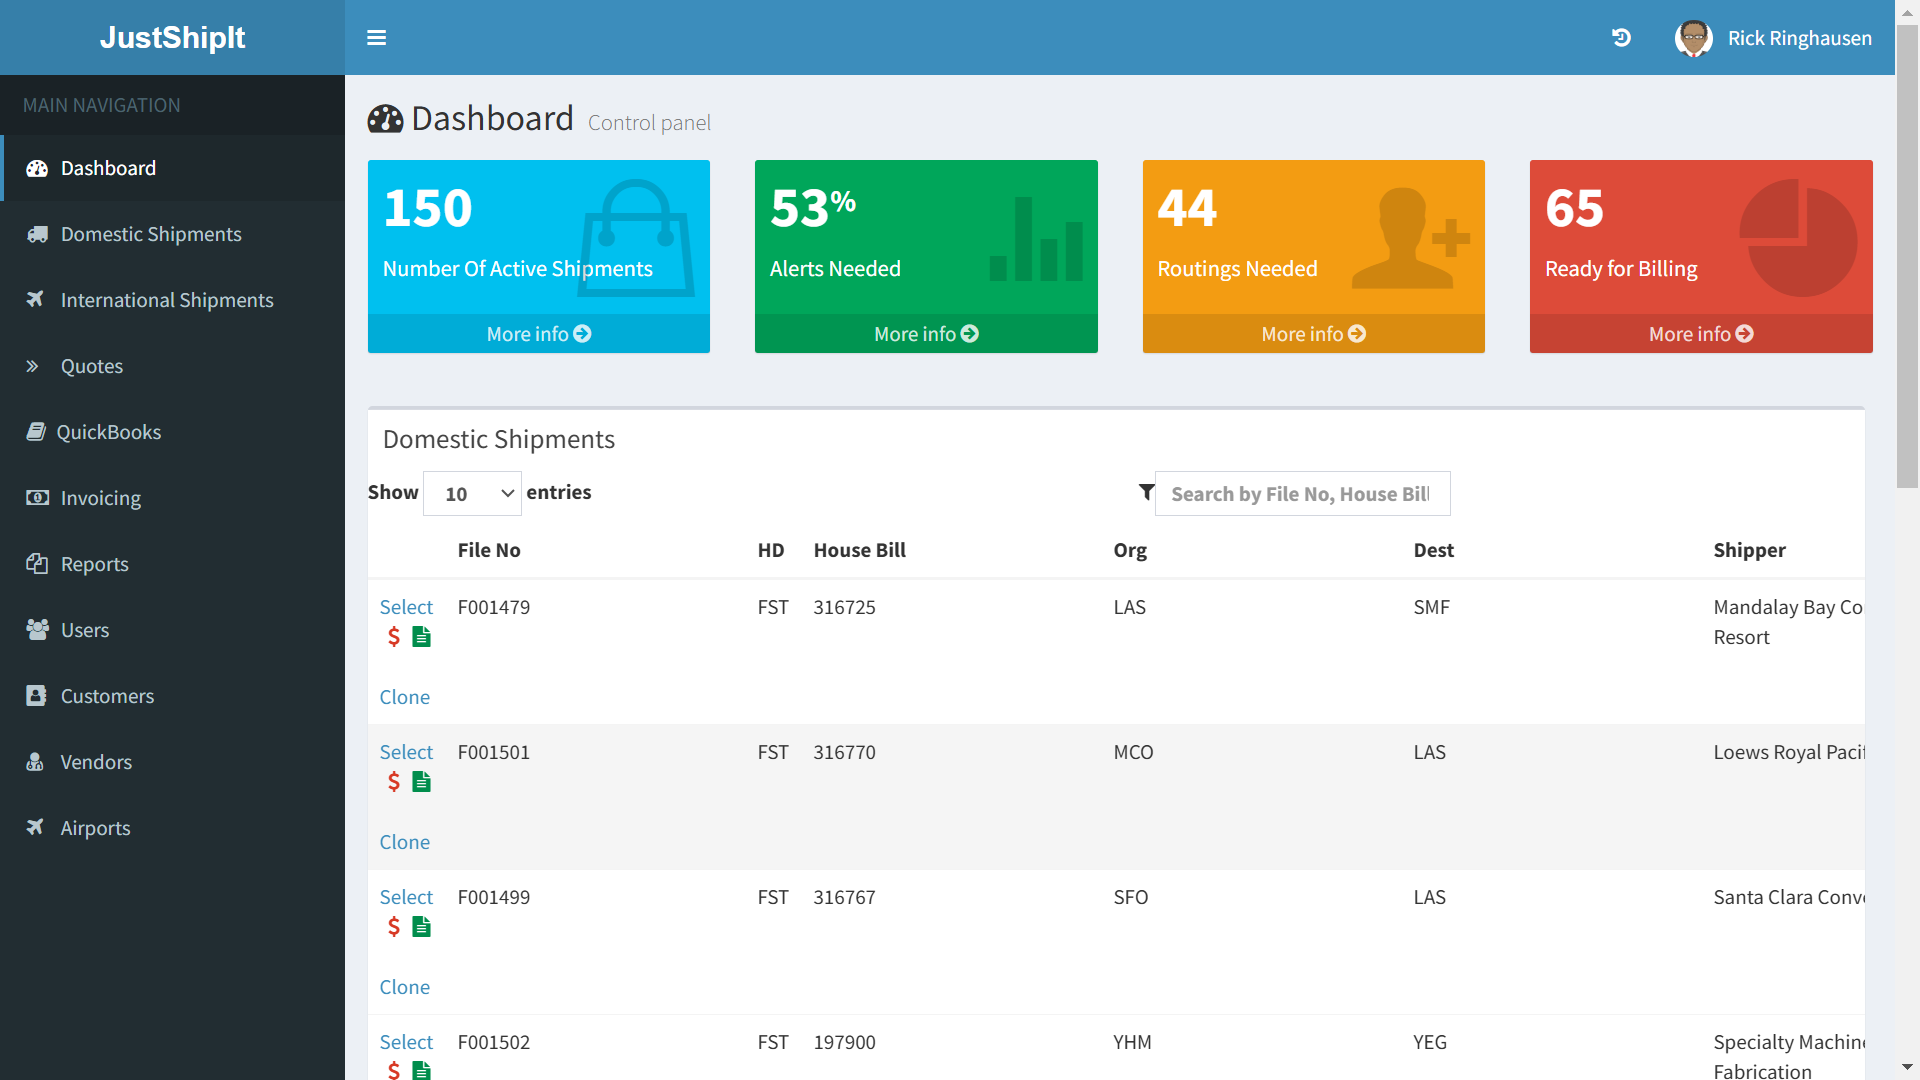Sort by Shipper column header
Viewport: 1920px width, 1080px height.
pyautogui.click(x=1749, y=550)
